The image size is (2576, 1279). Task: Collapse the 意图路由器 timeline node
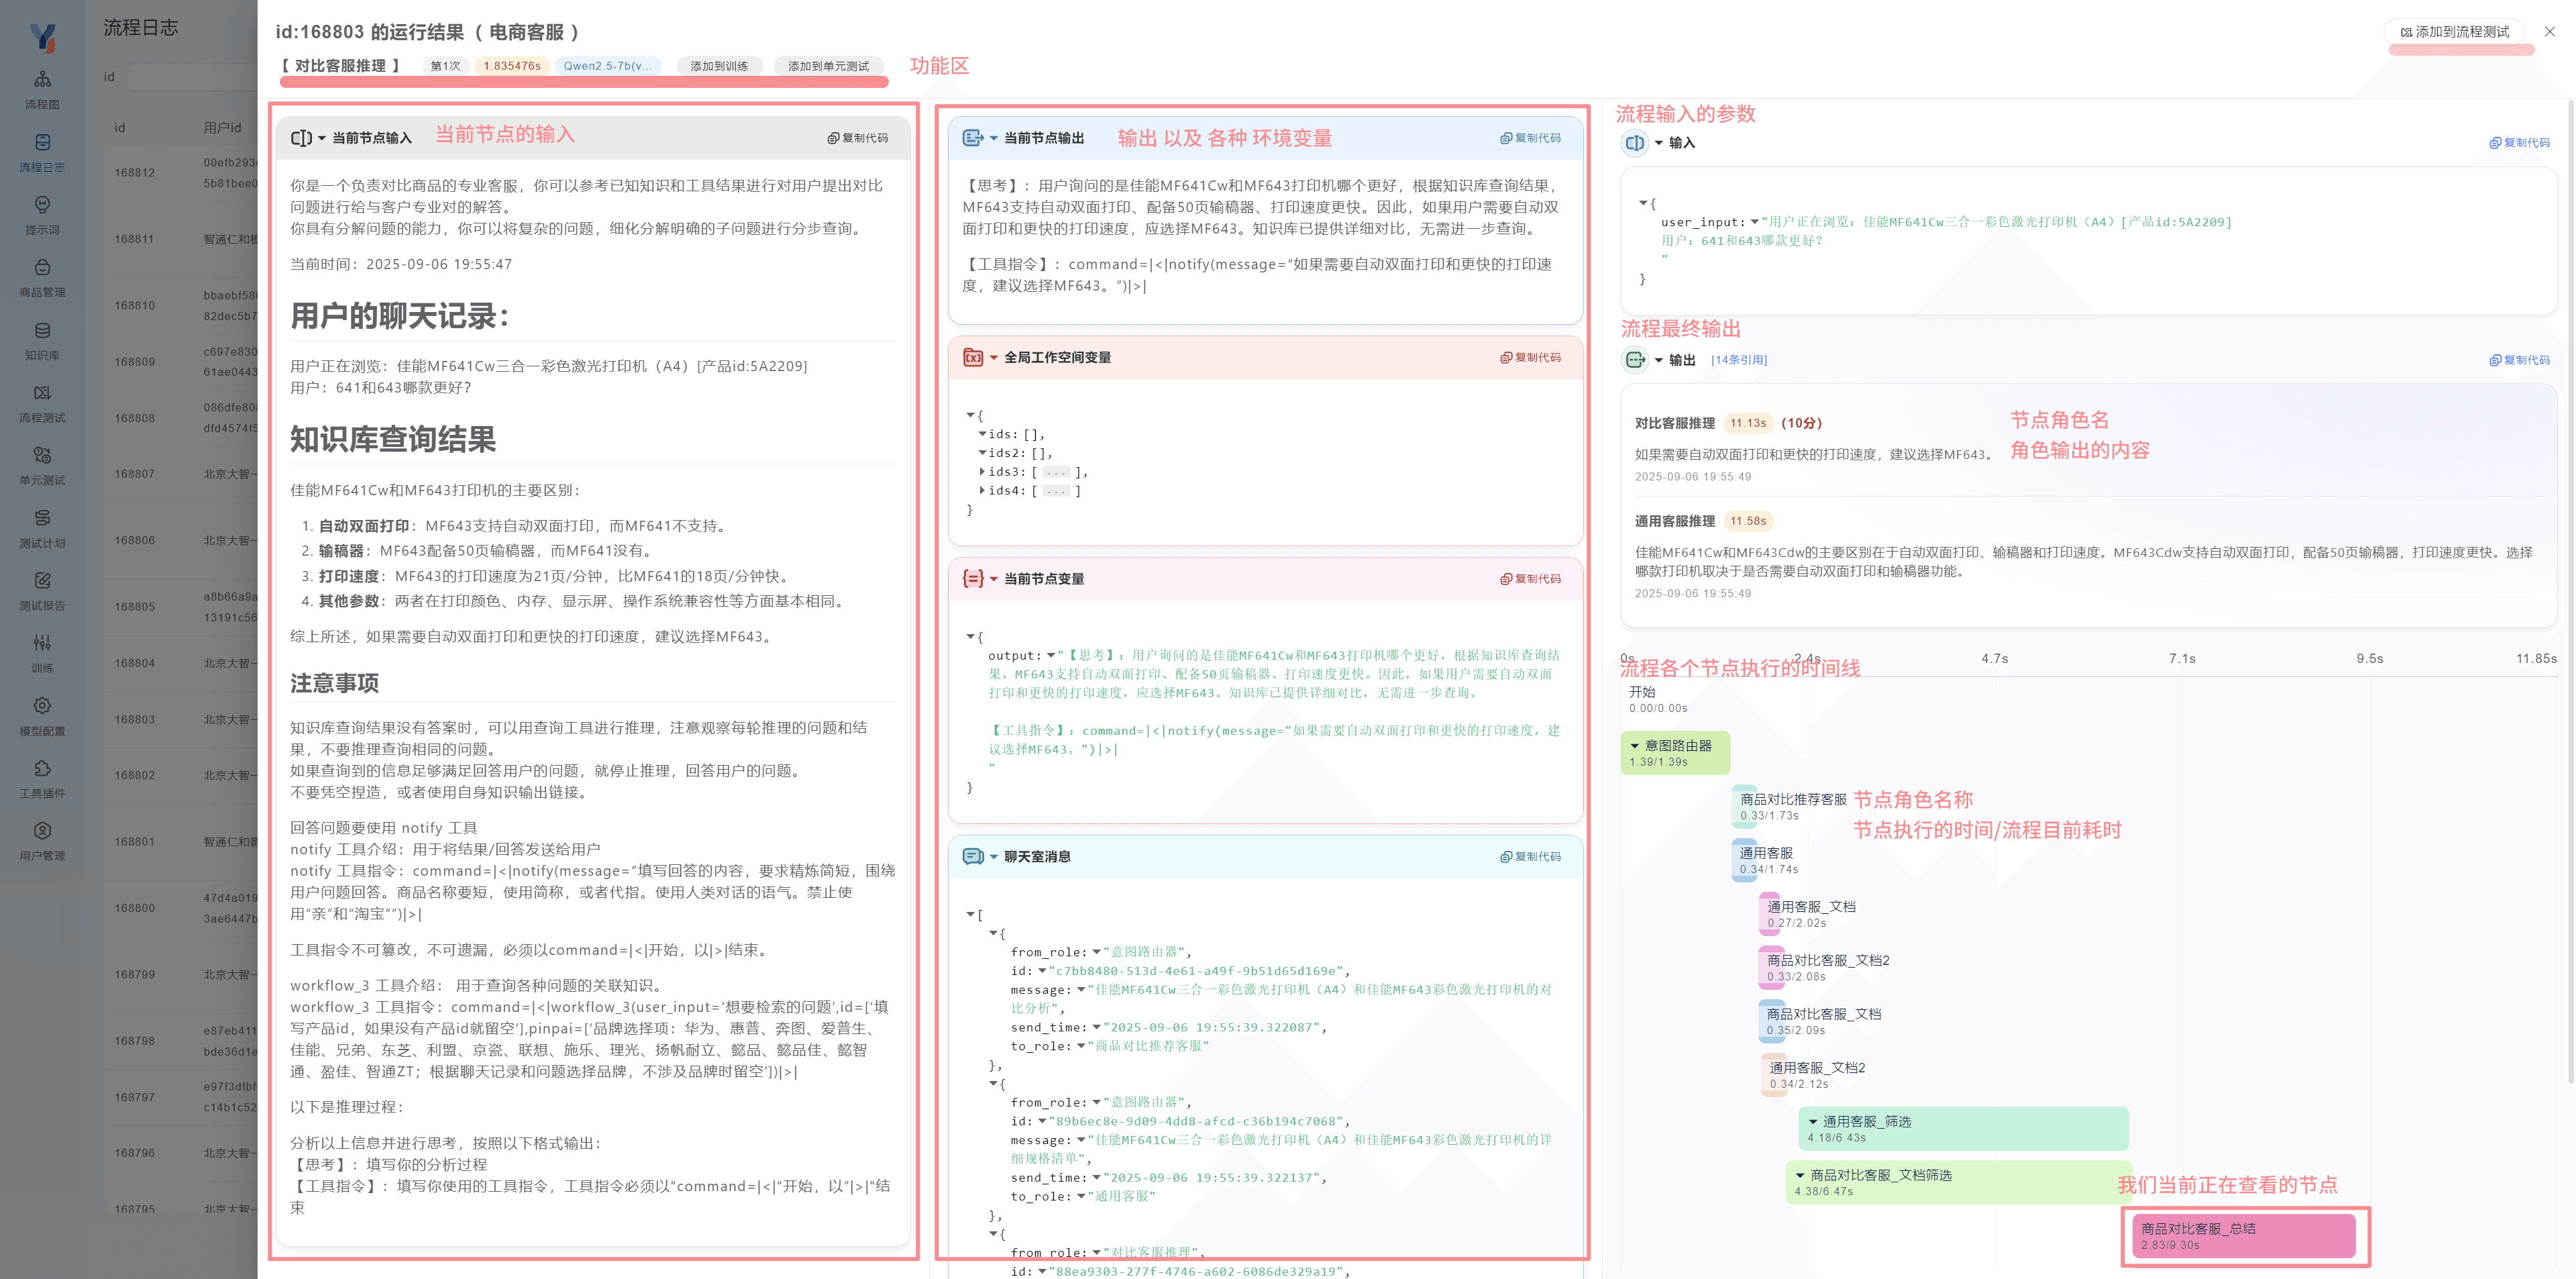click(x=1635, y=746)
